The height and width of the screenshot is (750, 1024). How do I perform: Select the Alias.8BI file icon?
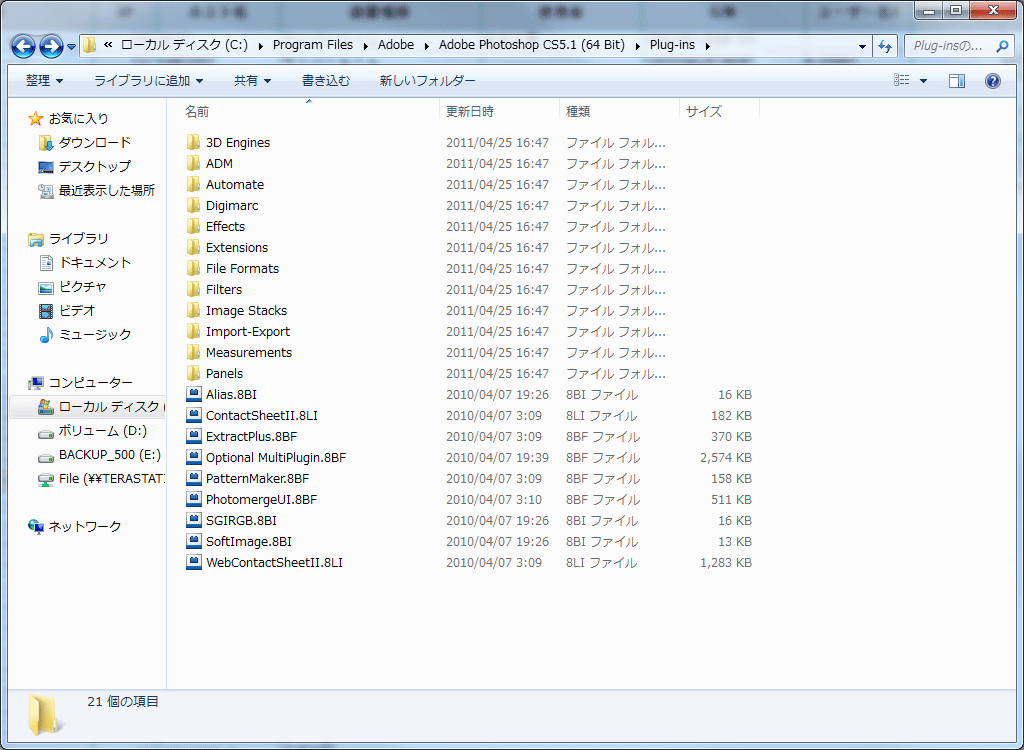193,394
